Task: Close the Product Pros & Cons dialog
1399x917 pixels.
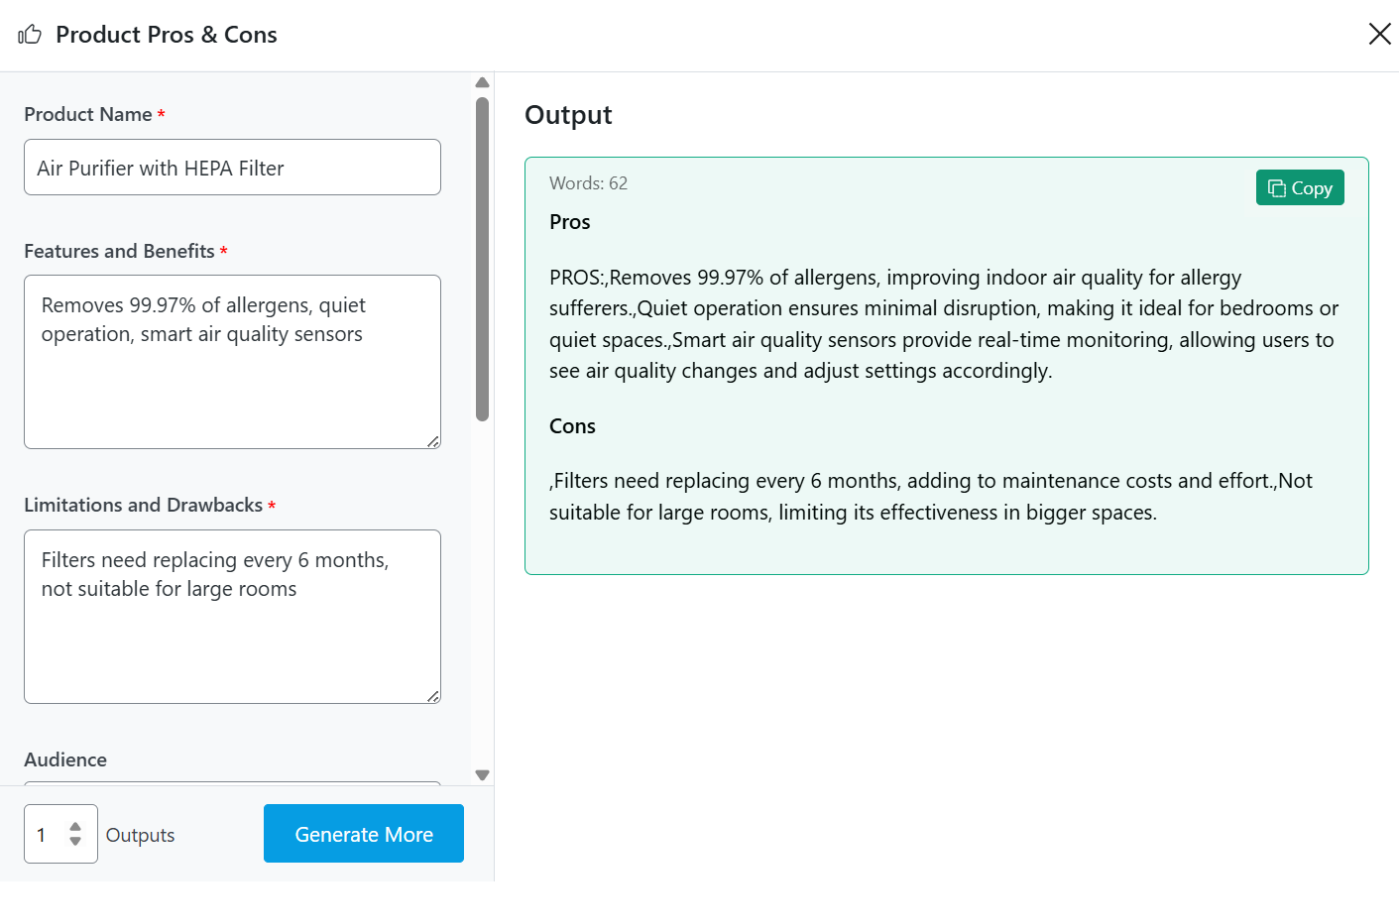Action: click(1379, 34)
